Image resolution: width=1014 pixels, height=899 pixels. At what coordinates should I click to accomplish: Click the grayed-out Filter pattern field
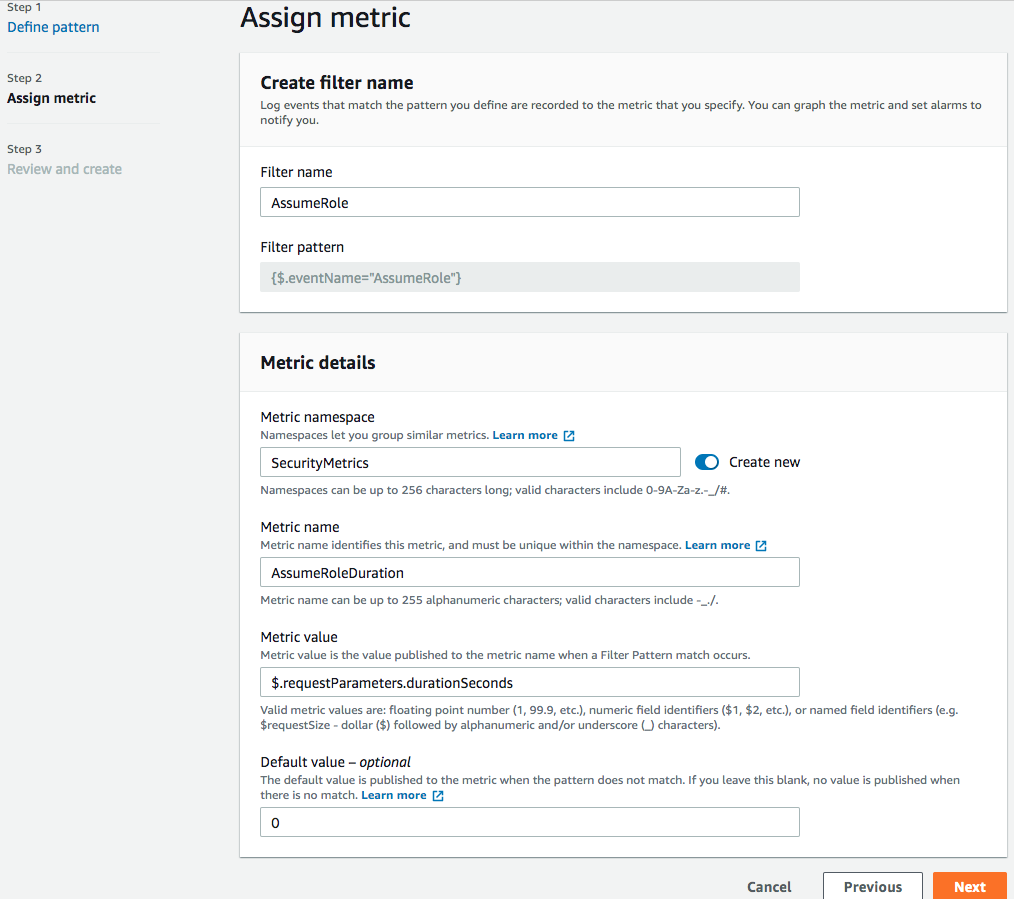pyautogui.click(x=529, y=276)
